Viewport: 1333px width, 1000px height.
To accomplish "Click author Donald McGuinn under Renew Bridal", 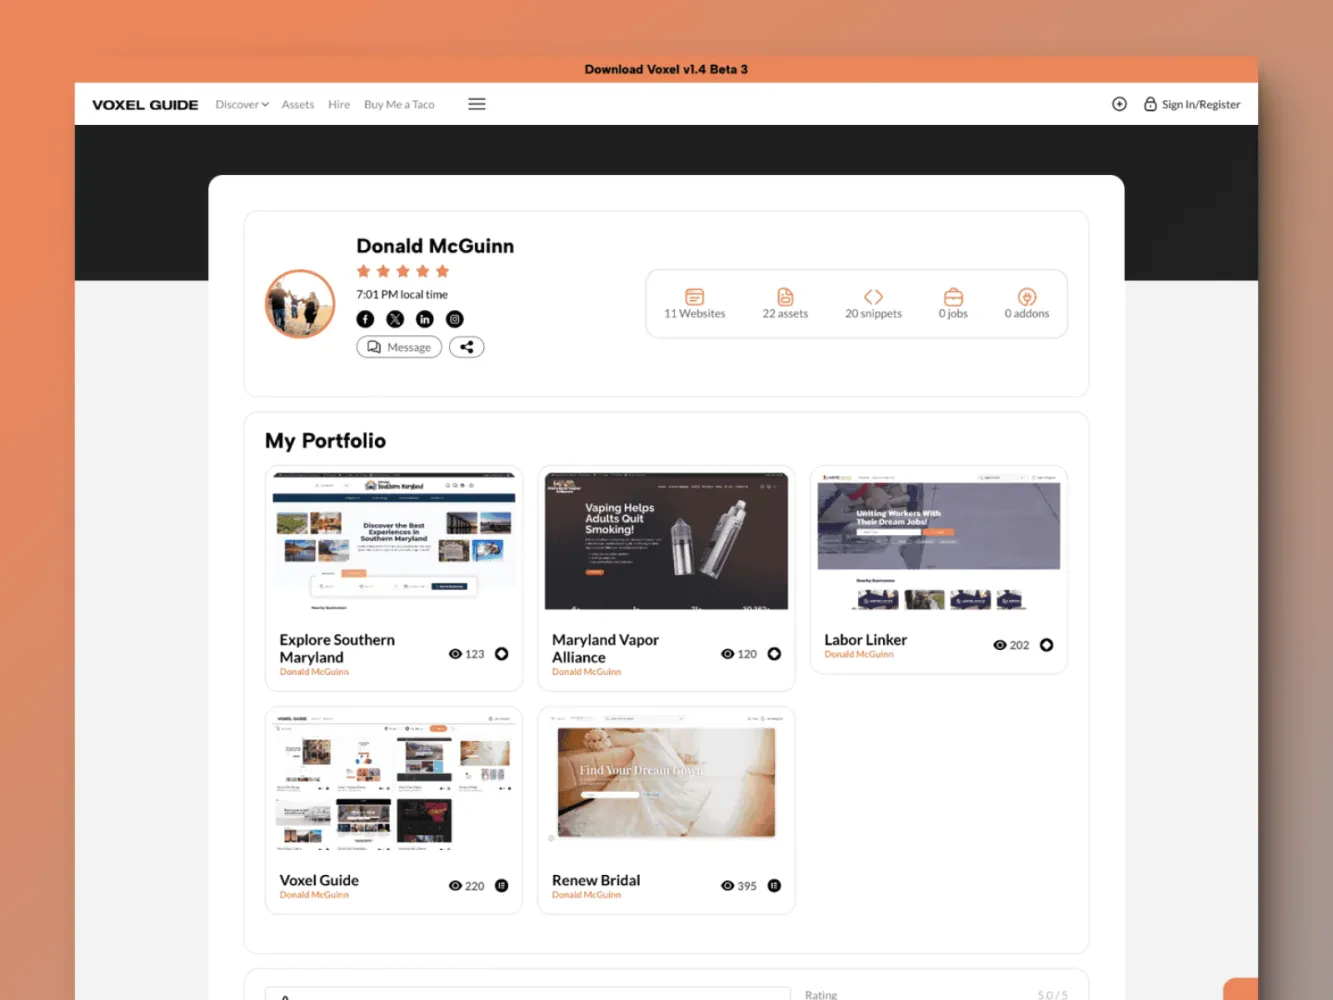I will pos(586,895).
